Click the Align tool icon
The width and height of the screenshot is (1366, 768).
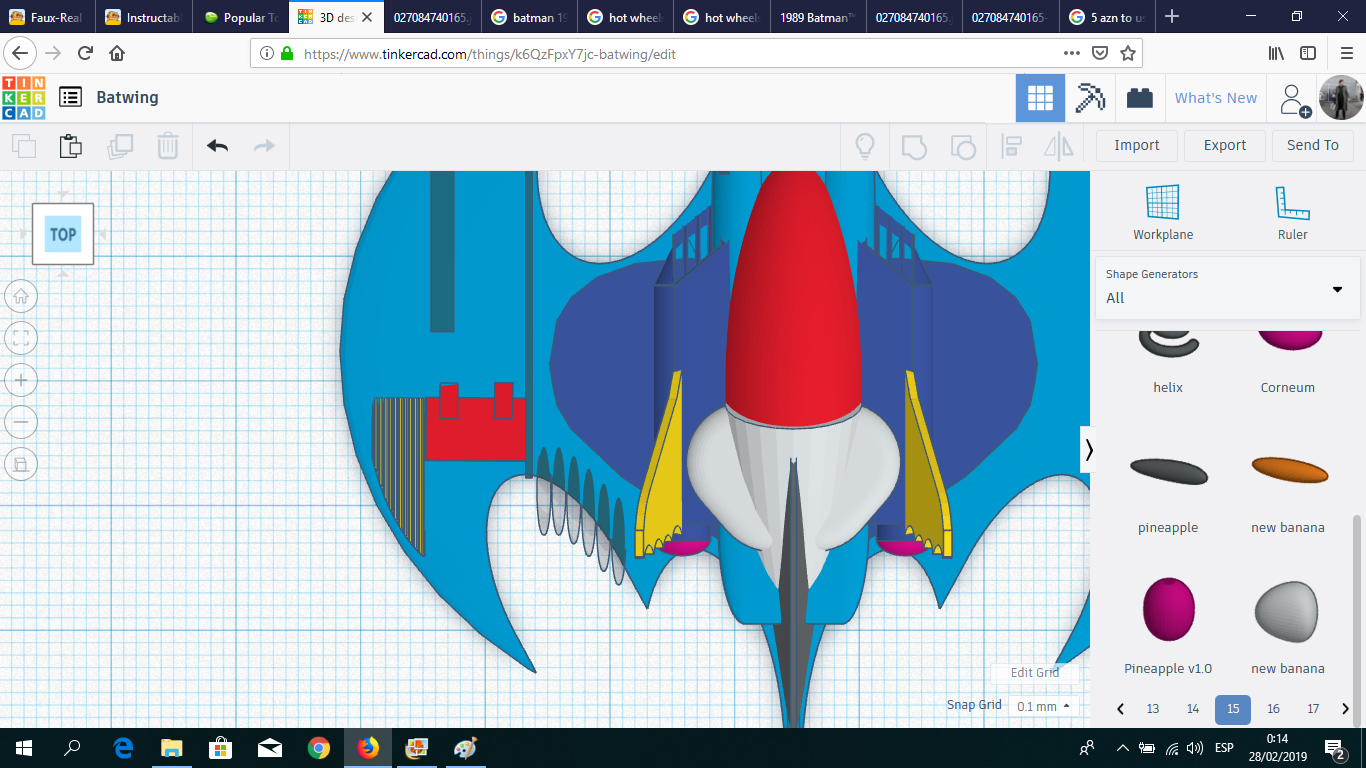pos(1011,146)
